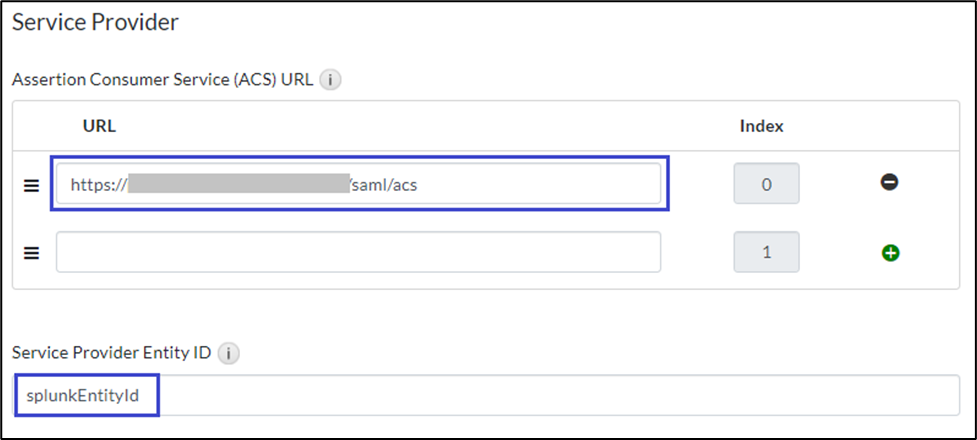977x440 pixels.
Task: Click the splunkEntityId text in the Entity ID field
Action: 87,396
